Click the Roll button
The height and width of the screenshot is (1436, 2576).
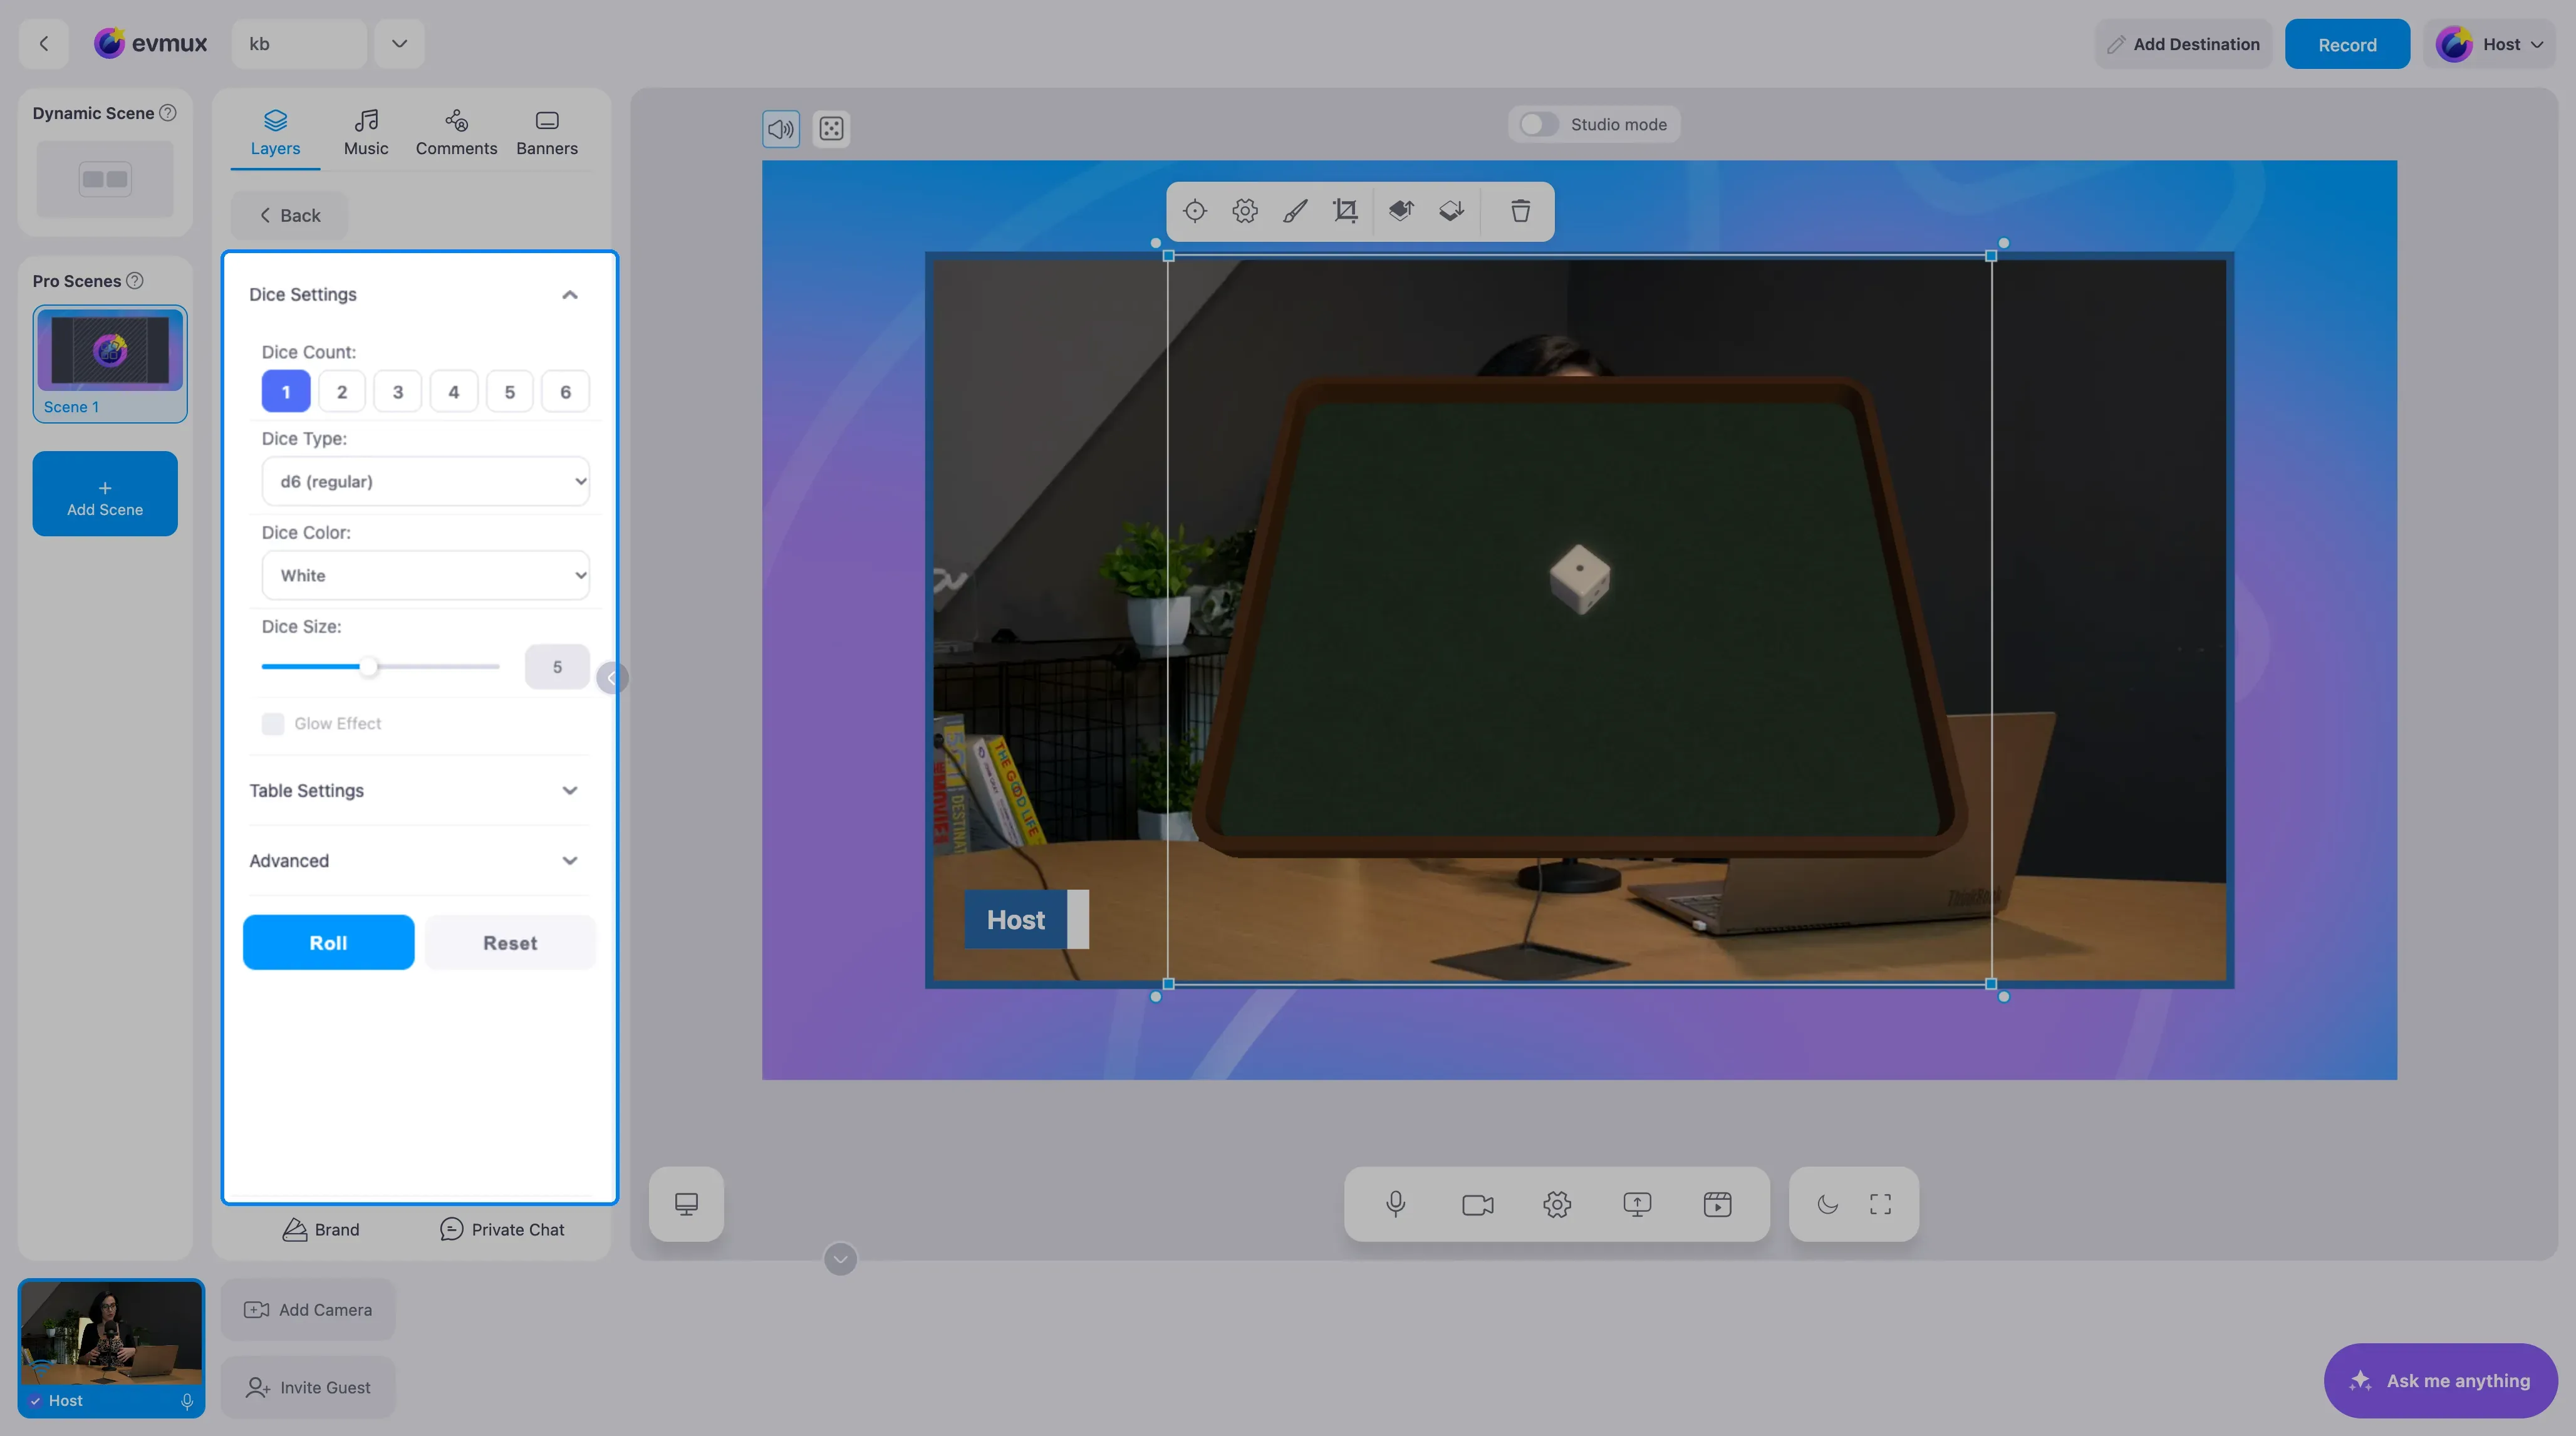[328, 943]
